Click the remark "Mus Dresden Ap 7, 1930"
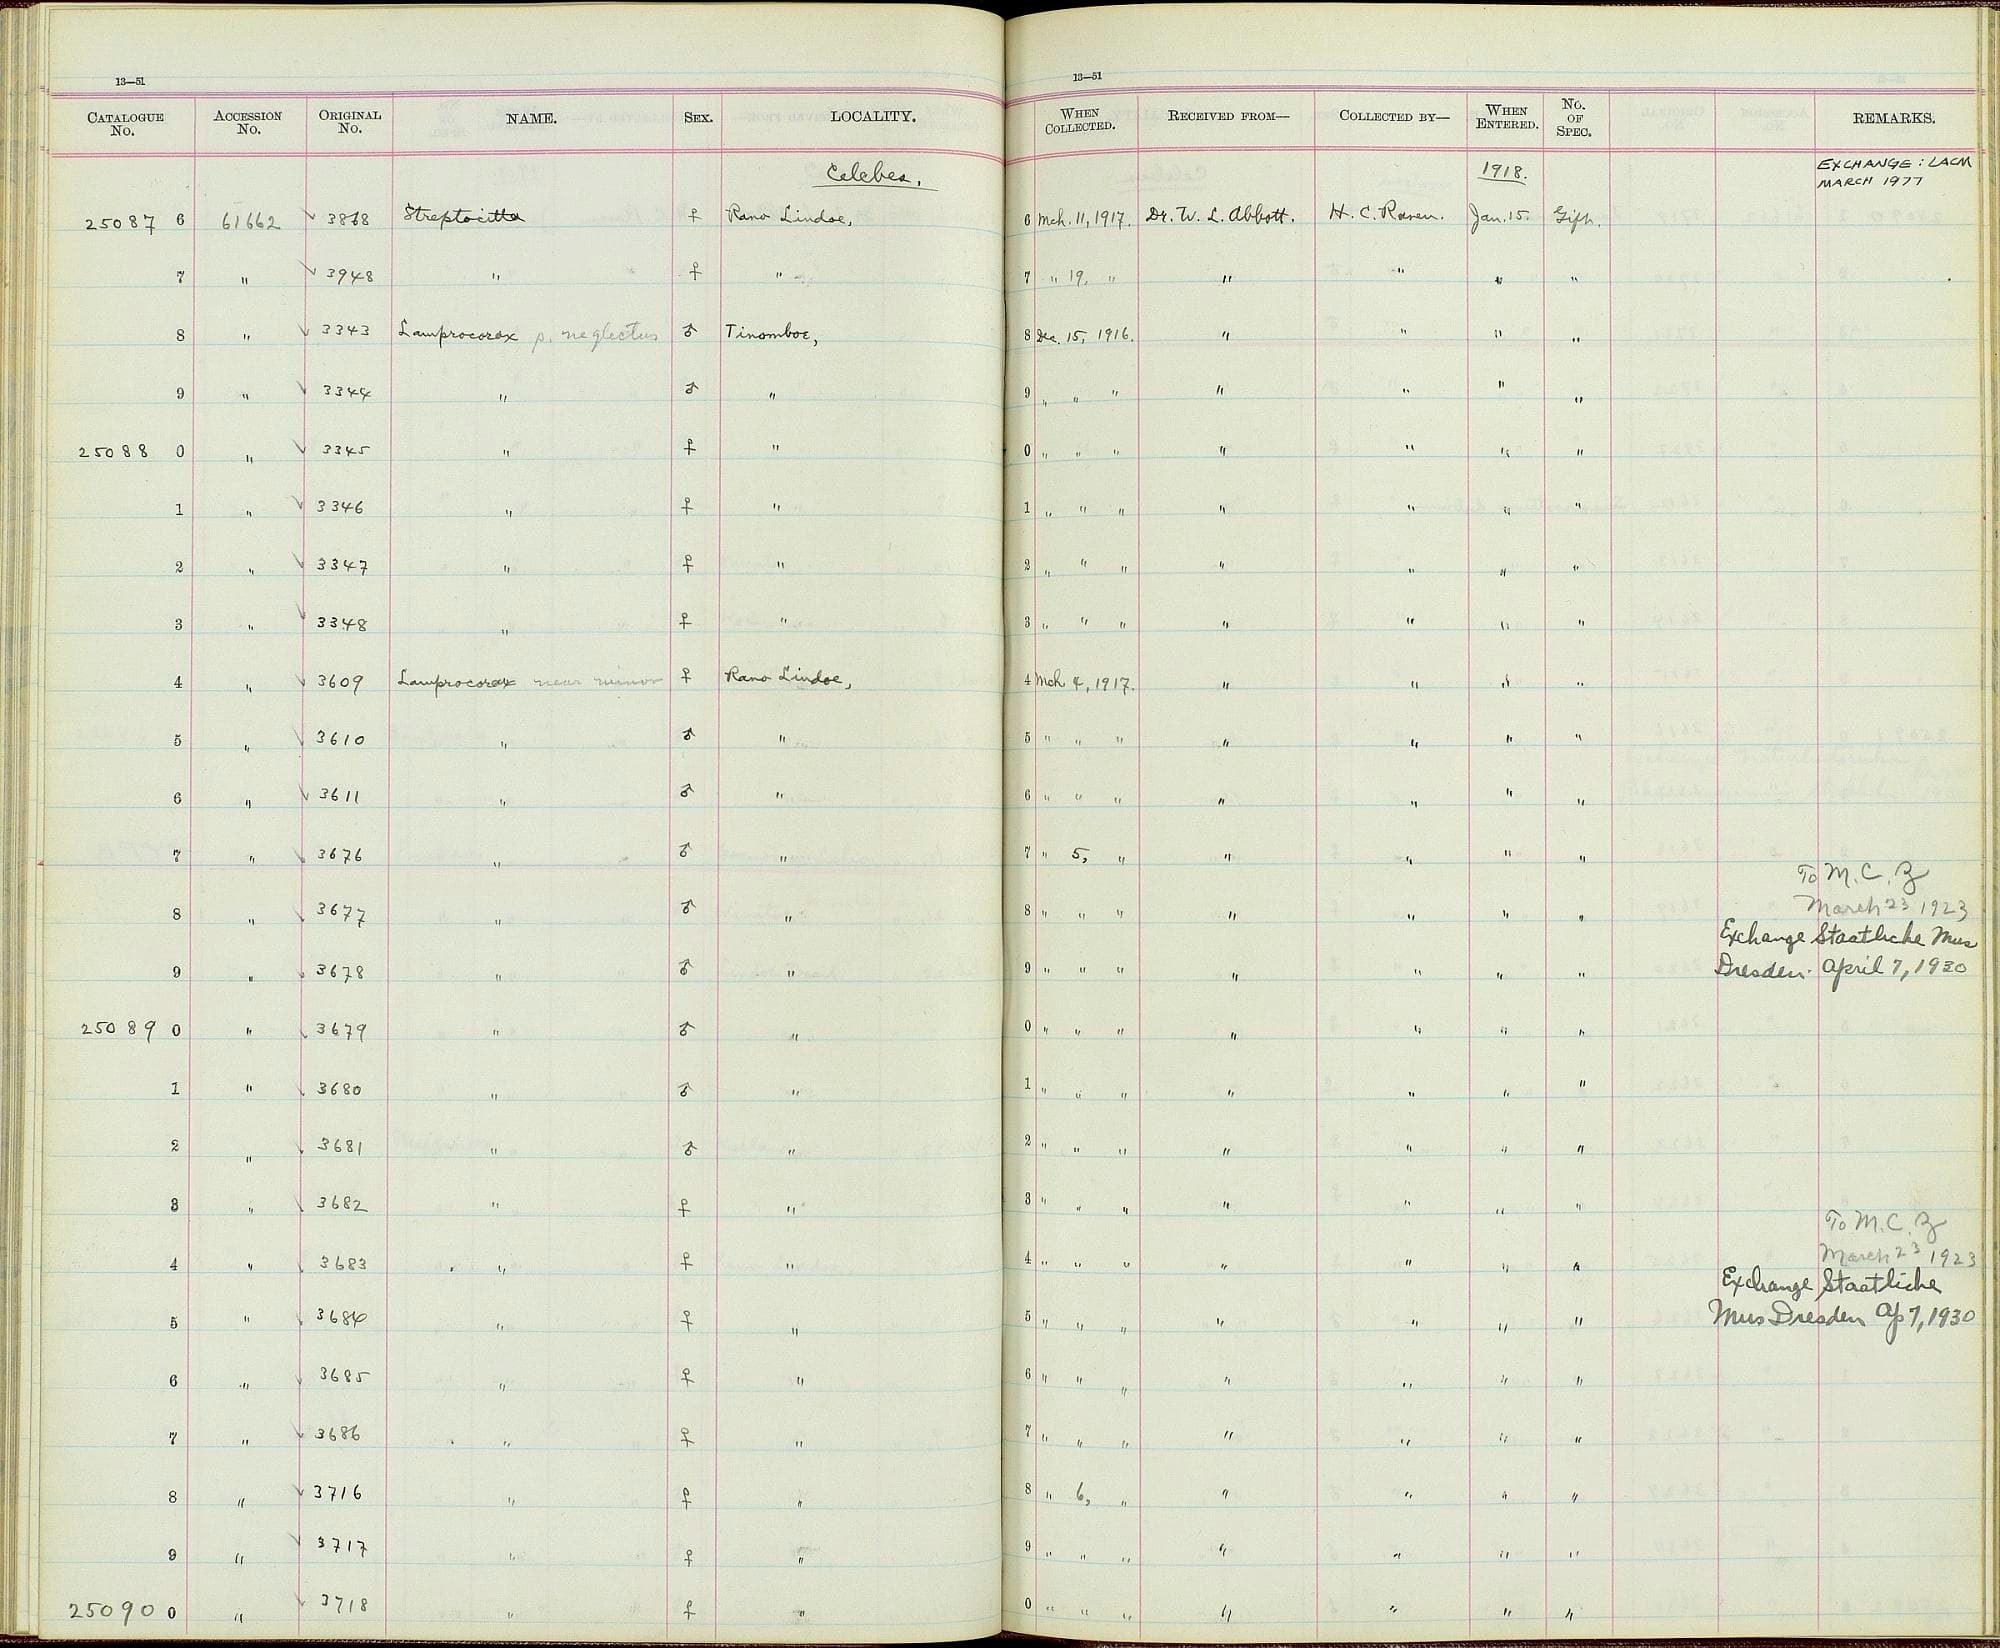2000x1648 pixels. click(x=1842, y=1317)
